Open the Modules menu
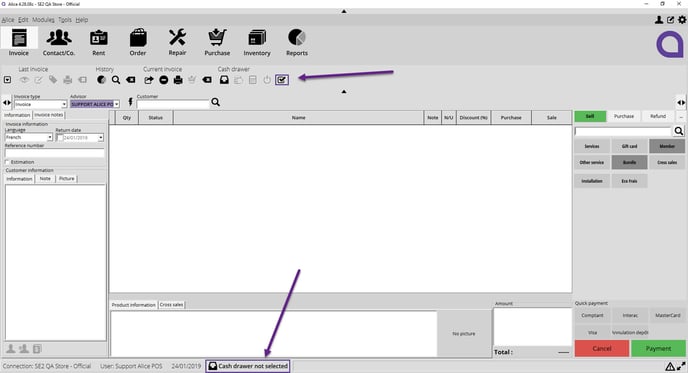Image resolution: width=688 pixels, height=373 pixels. [43, 20]
